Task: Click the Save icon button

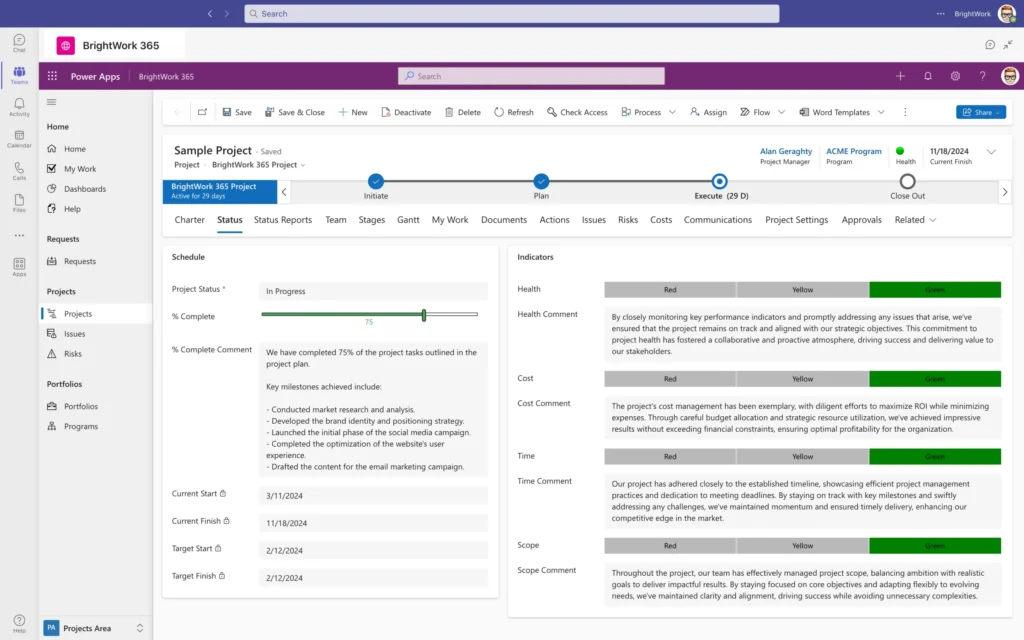Action: coord(227,113)
